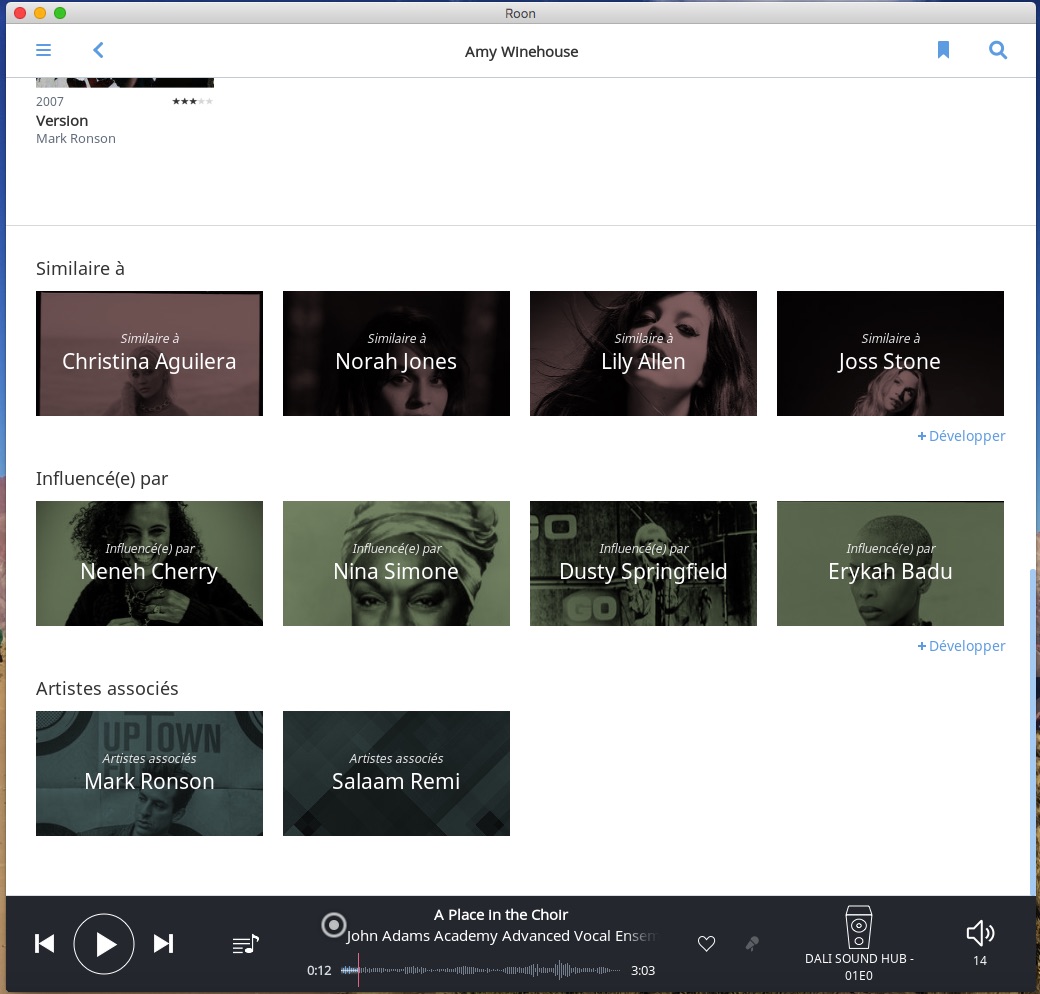The height and width of the screenshot is (994, 1040).
Task: Click Mark Ronson under Version album
Action: pyautogui.click(x=76, y=138)
